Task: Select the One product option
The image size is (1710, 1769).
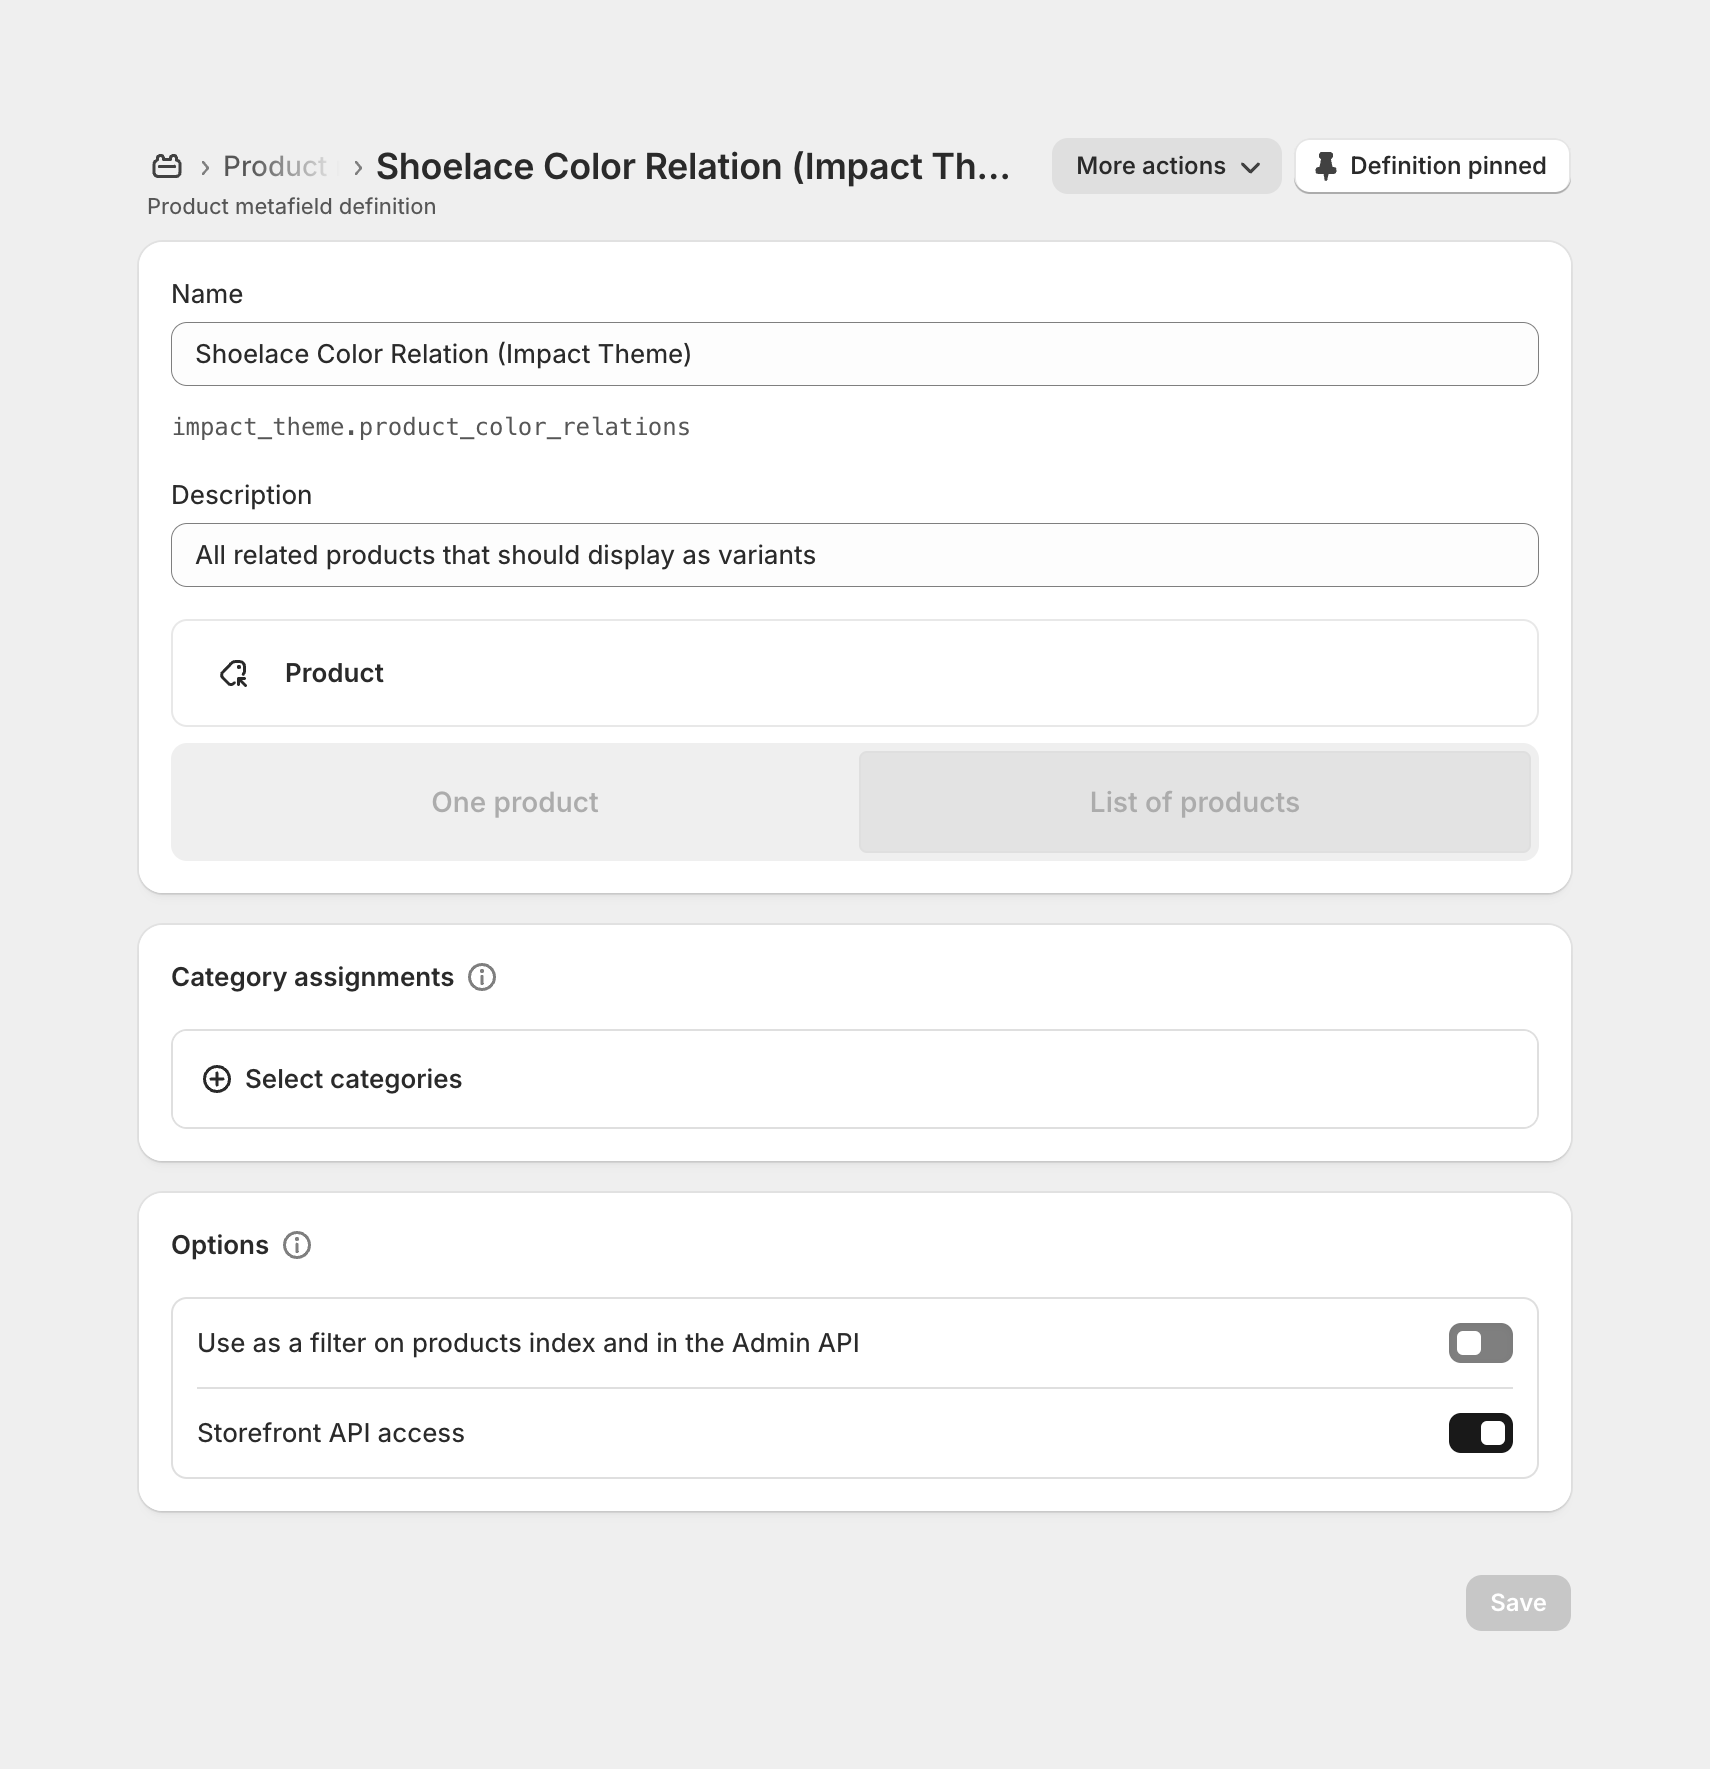Action: [x=515, y=802]
